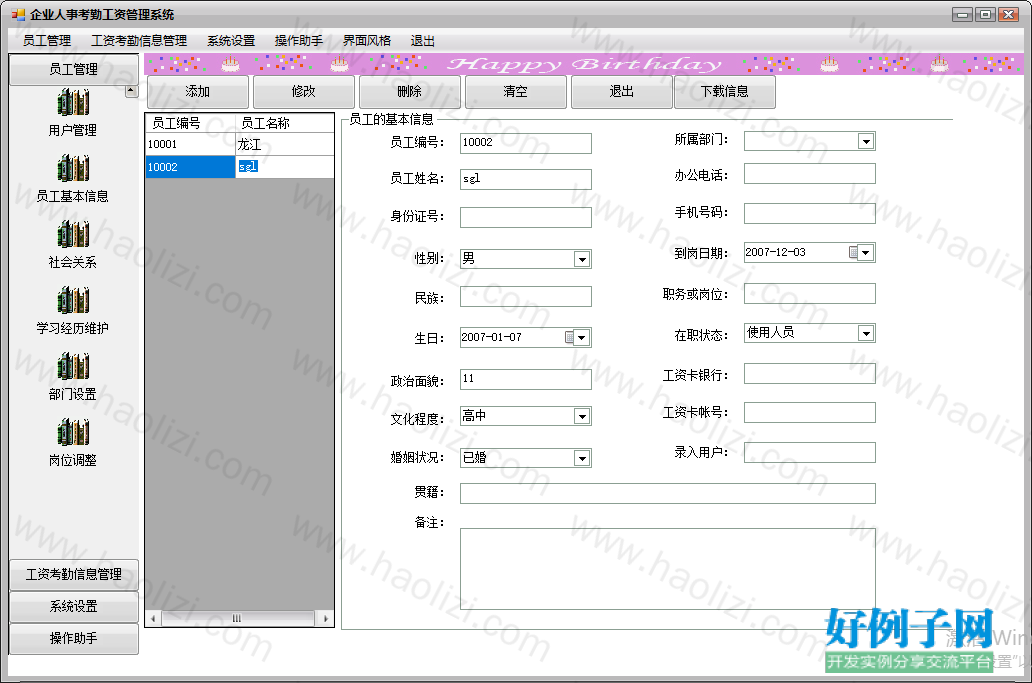Click the 手机号码 input field

click(810, 213)
